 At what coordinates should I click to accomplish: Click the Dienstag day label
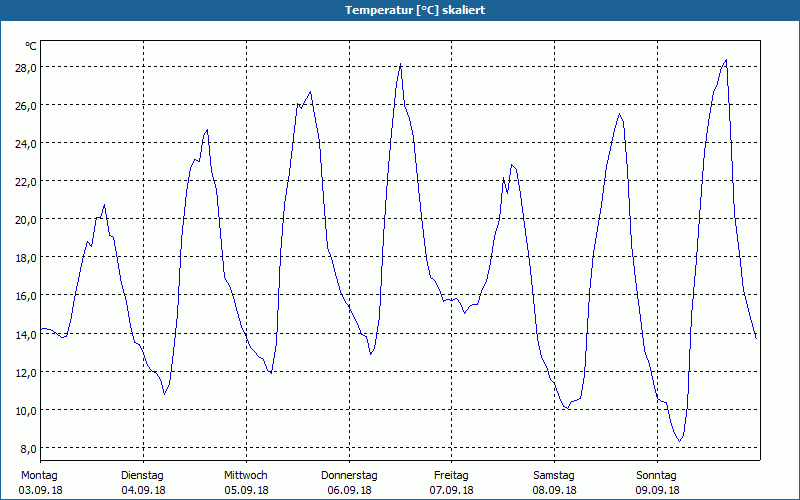142,476
